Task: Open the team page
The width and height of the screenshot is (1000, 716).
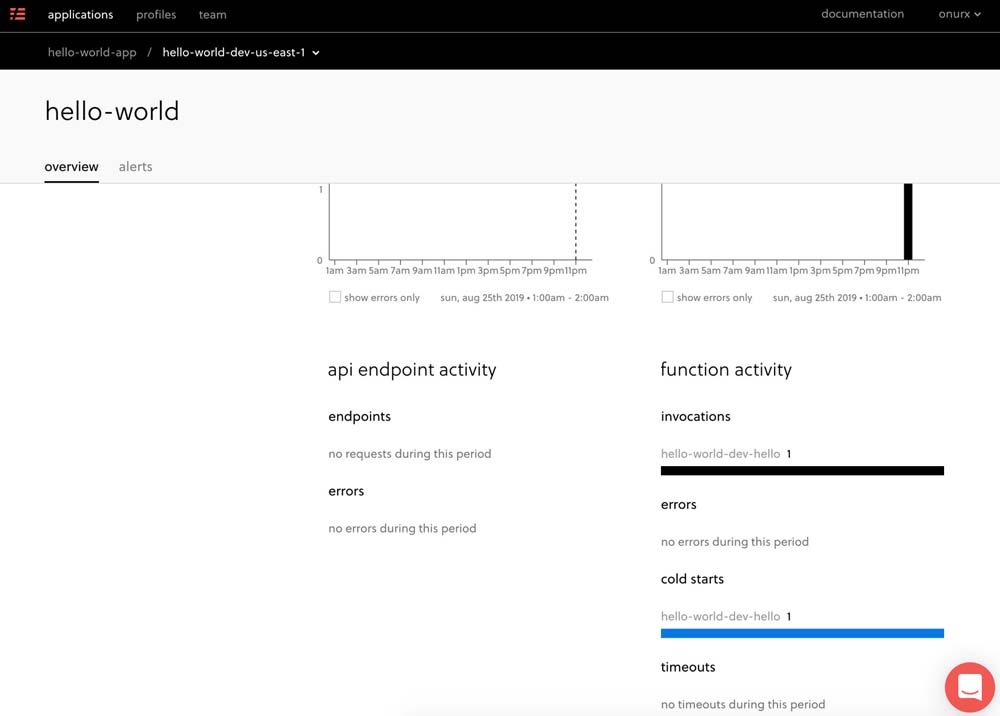Action: tap(212, 15)
